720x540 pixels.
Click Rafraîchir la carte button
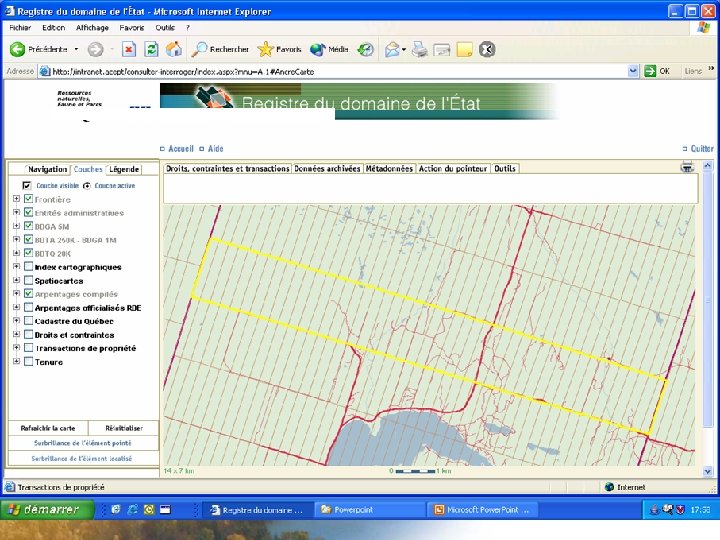click(x=48, y=428)
